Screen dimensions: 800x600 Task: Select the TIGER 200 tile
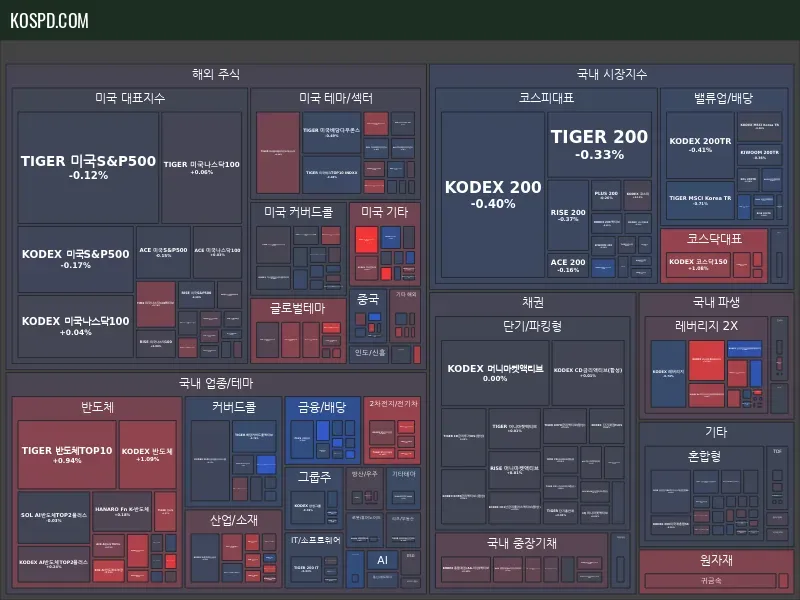[599, 145]
